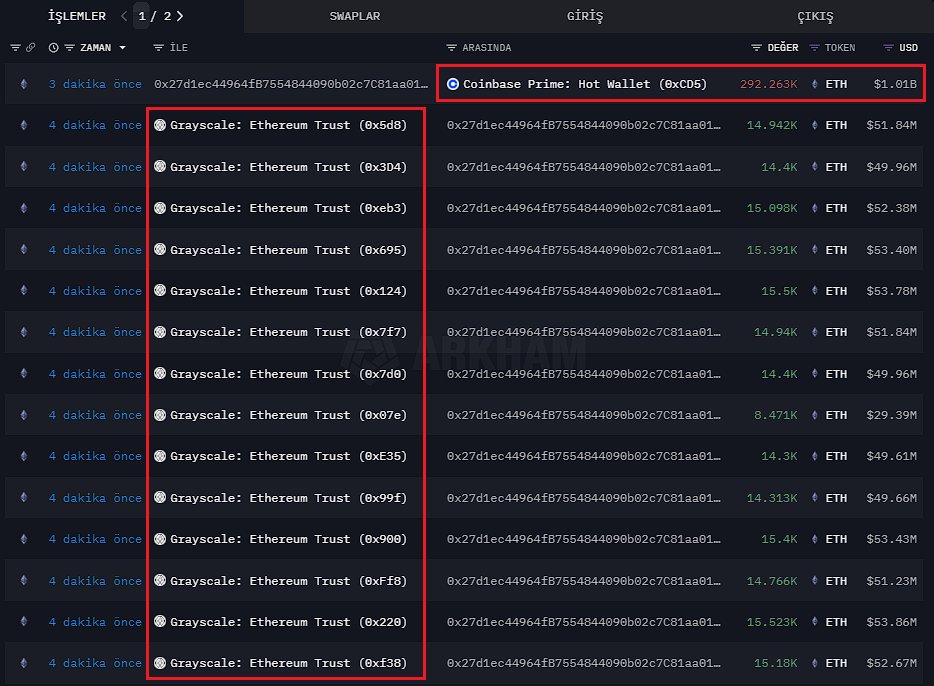
Task: Open the Zaman column sort dropdown
Action: (x=123, y=48)
